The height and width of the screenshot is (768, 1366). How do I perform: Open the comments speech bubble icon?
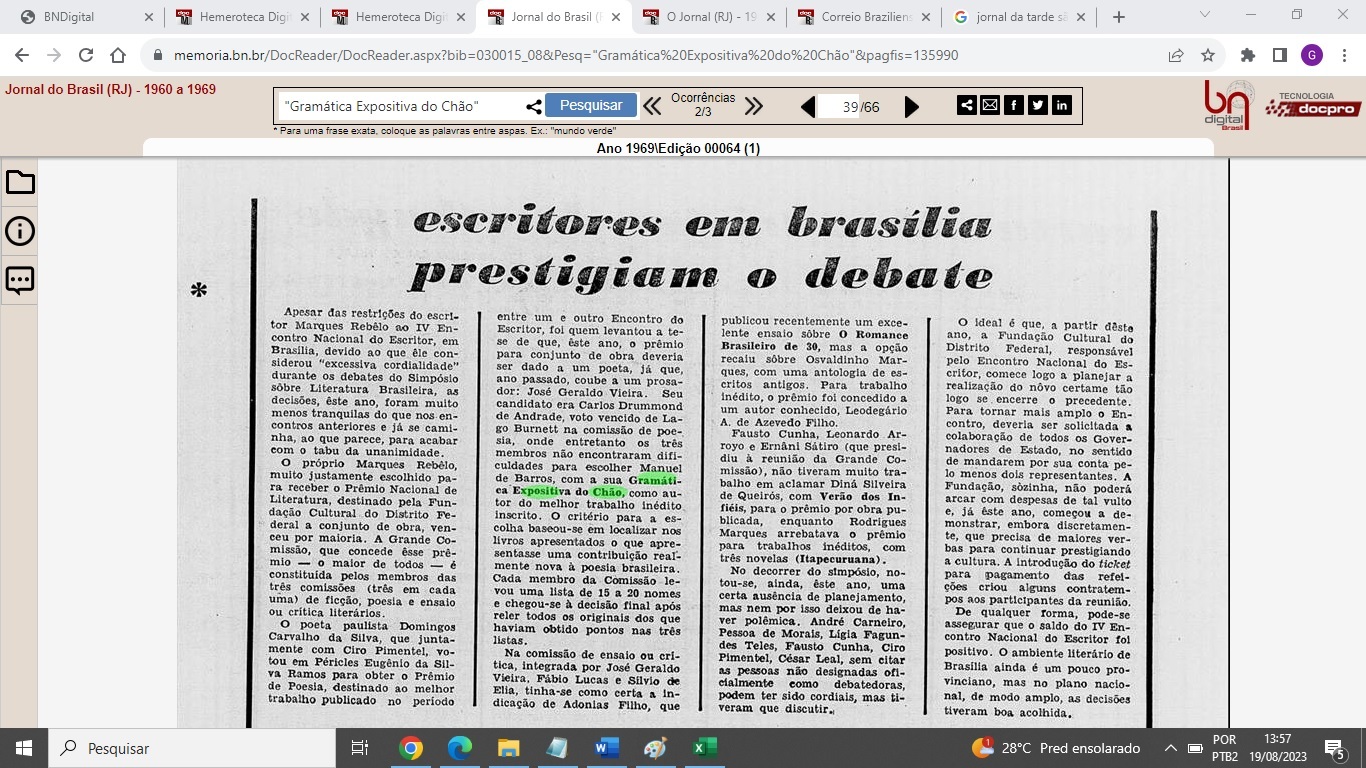point(20,280)
